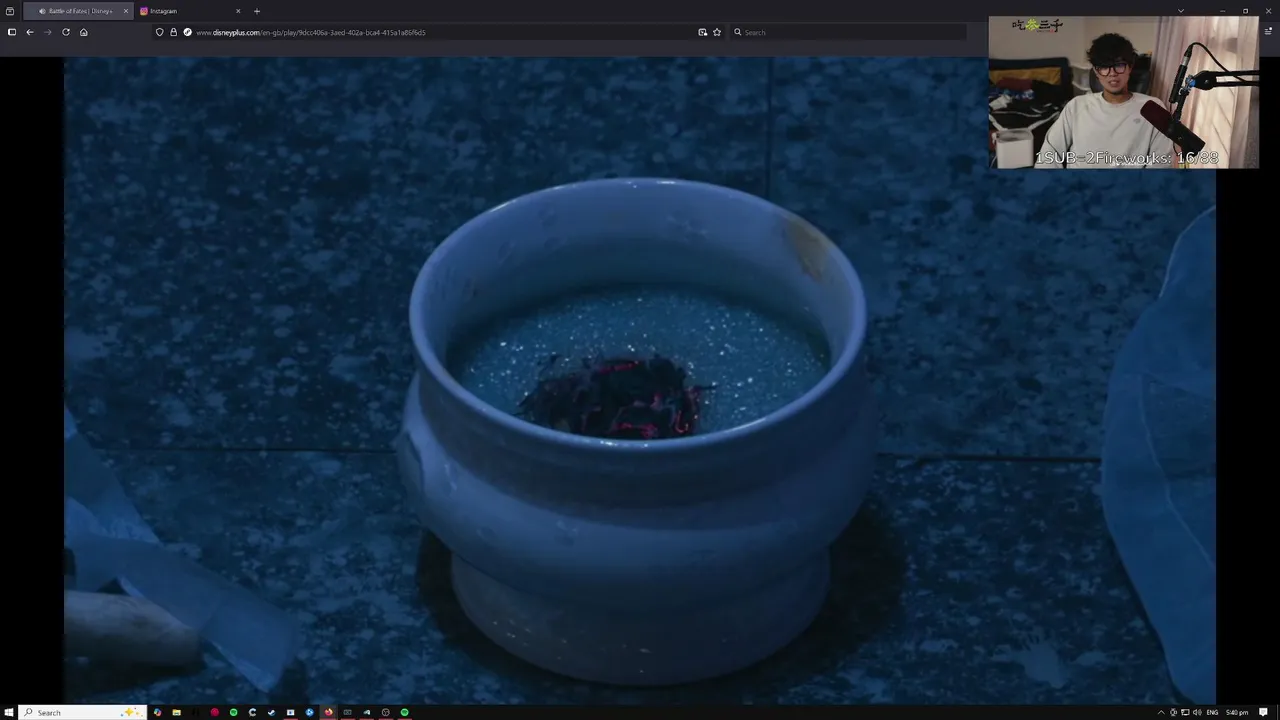Image resolution: width=1280 pixels, height=720 pixels.
Task: Close the Instagram tab
Action: pyautogui.click(x=238, y=11)
